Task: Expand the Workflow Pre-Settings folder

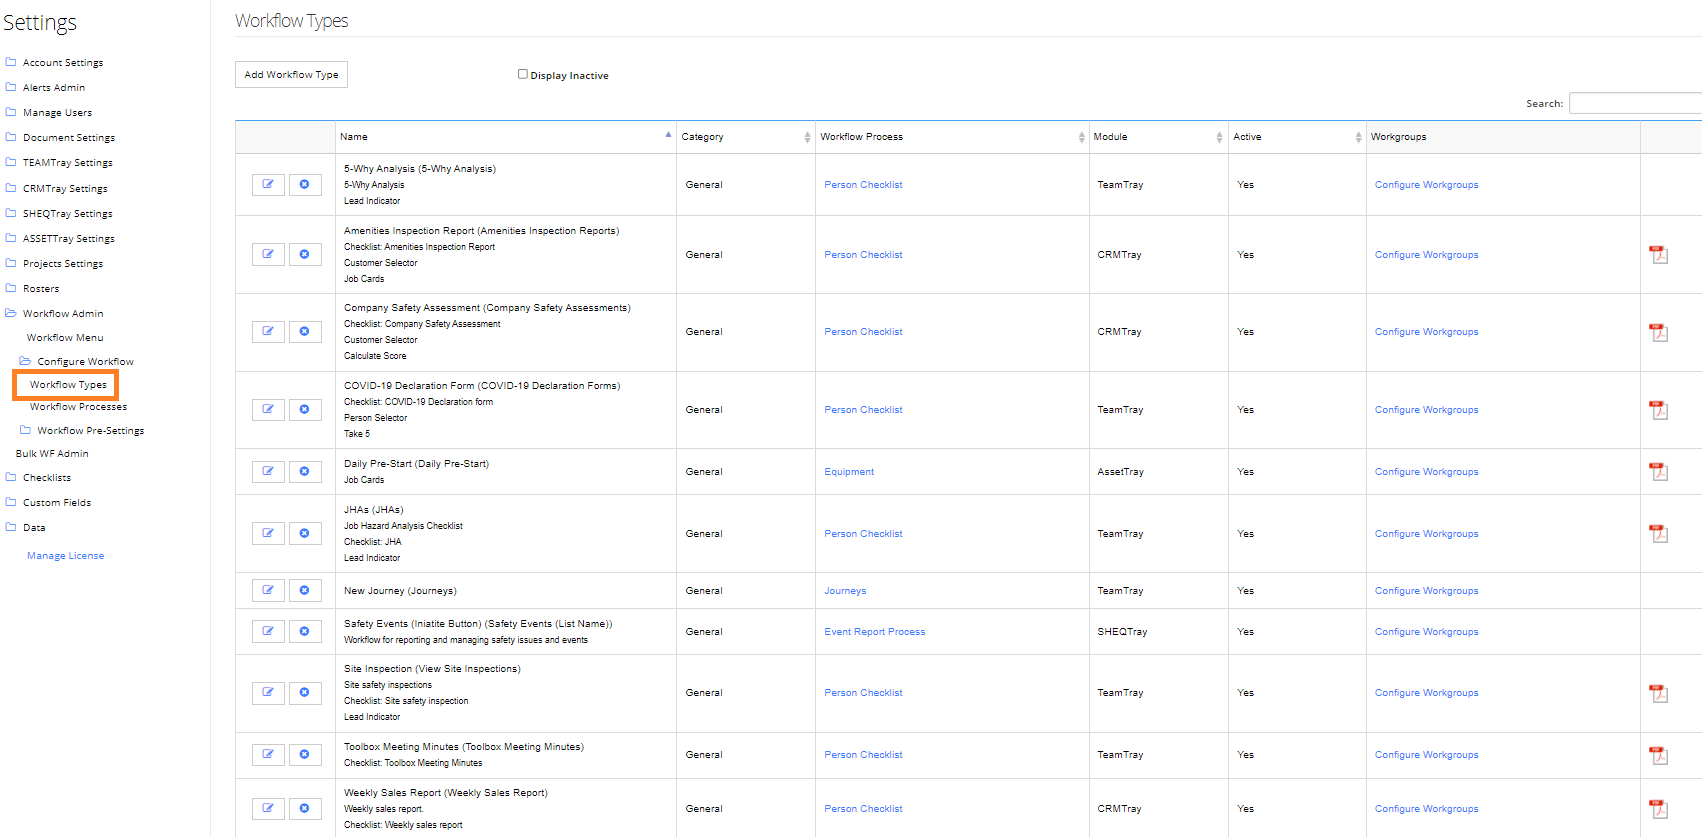Action: [x=90, y=431]
